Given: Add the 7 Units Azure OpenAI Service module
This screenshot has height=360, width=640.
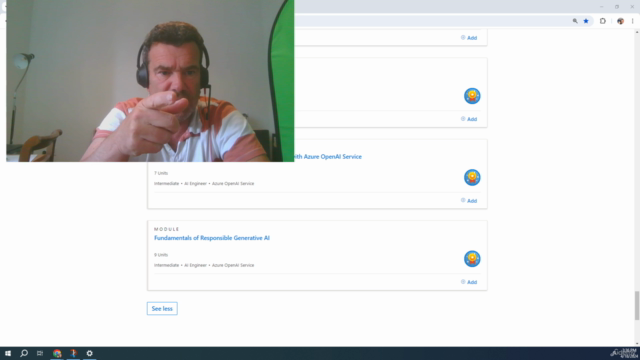Looking at the screenshot, I should pyautogui.click(x=469, y=201).
